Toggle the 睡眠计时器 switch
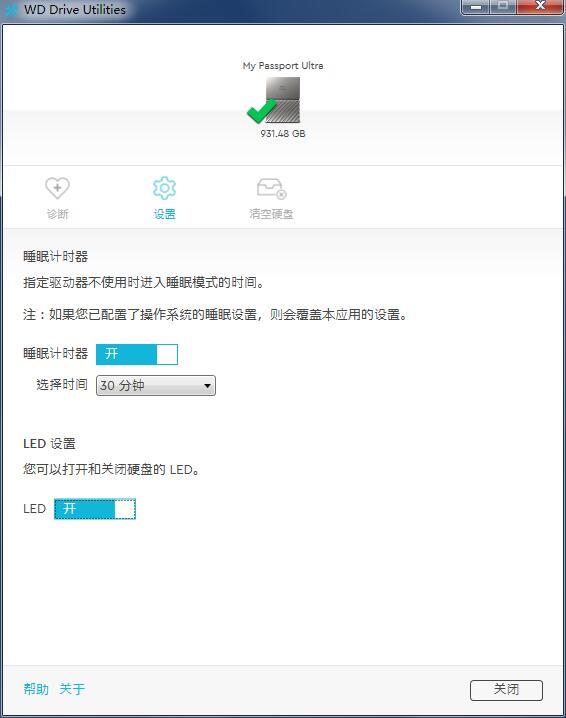The height and width of the screenshot is (718, 566). pyautogui.click(x=137, y=354)
